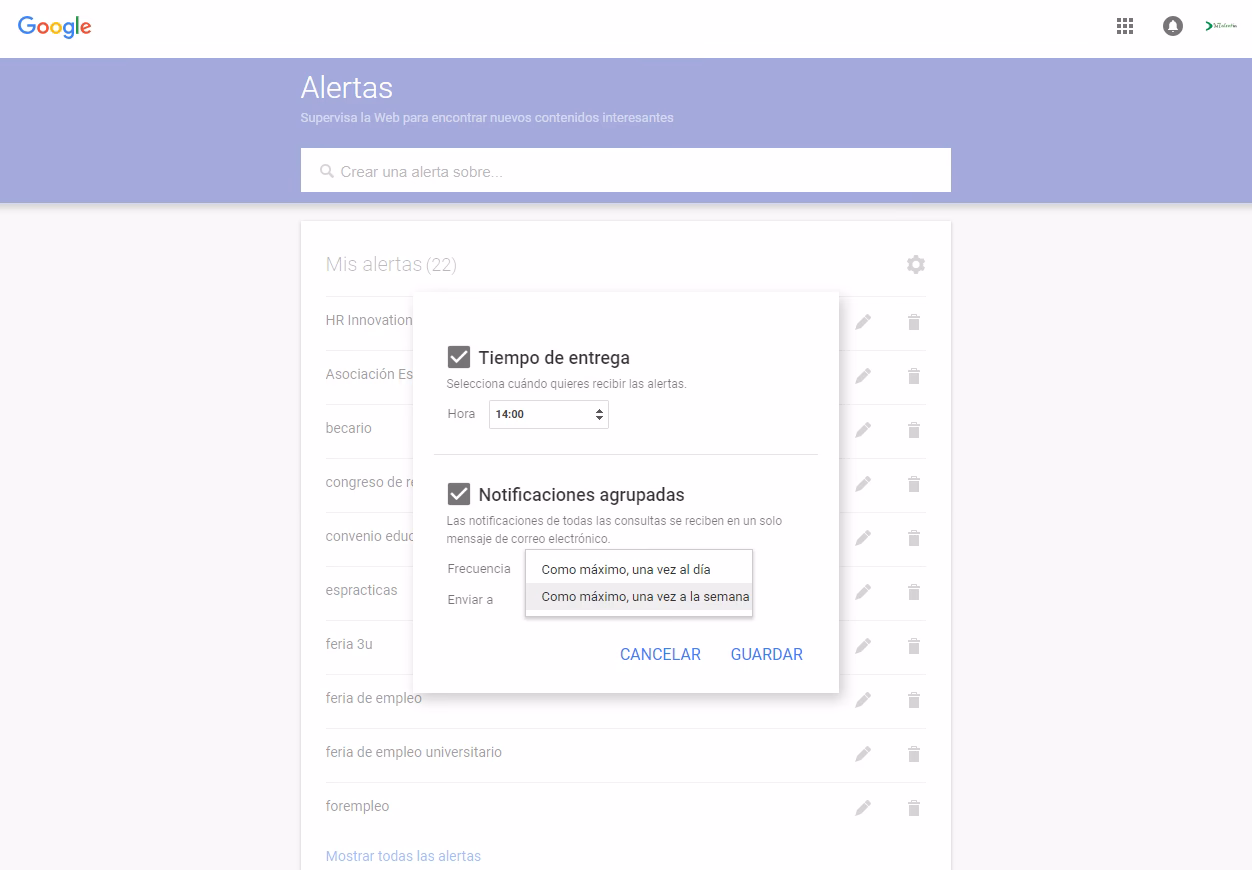Delete the forempleo alert with the trash icon
This screenshot has width=1252, height=870.
(913, 807)
